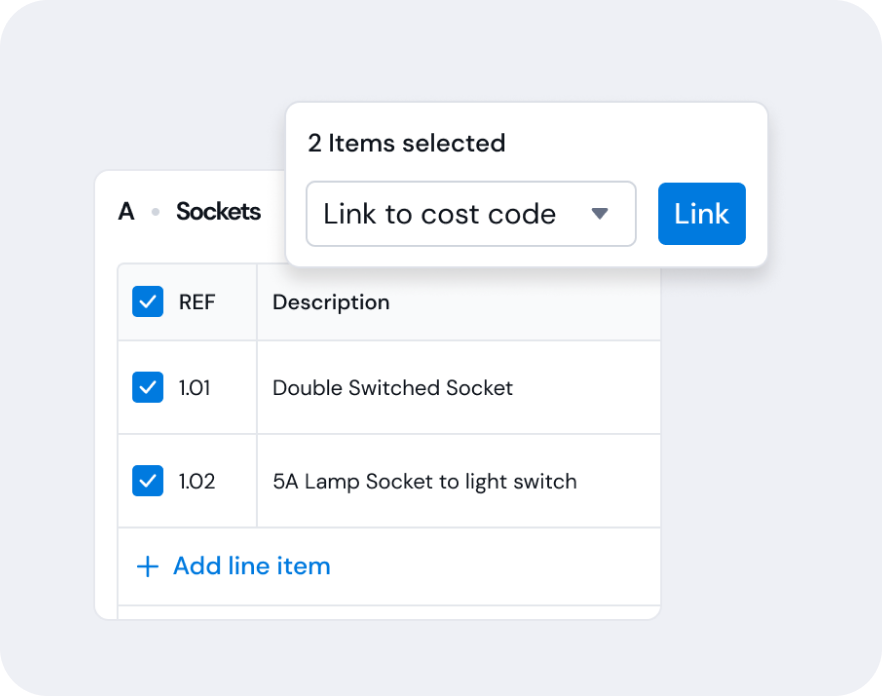This screenshot has width=882, height=696.
Task: Select the Double Switched Socket description cell
Action: pos(458,387)
